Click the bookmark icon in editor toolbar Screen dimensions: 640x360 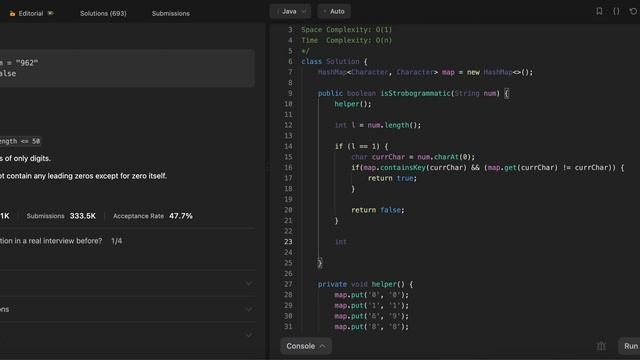coord(599,11)
